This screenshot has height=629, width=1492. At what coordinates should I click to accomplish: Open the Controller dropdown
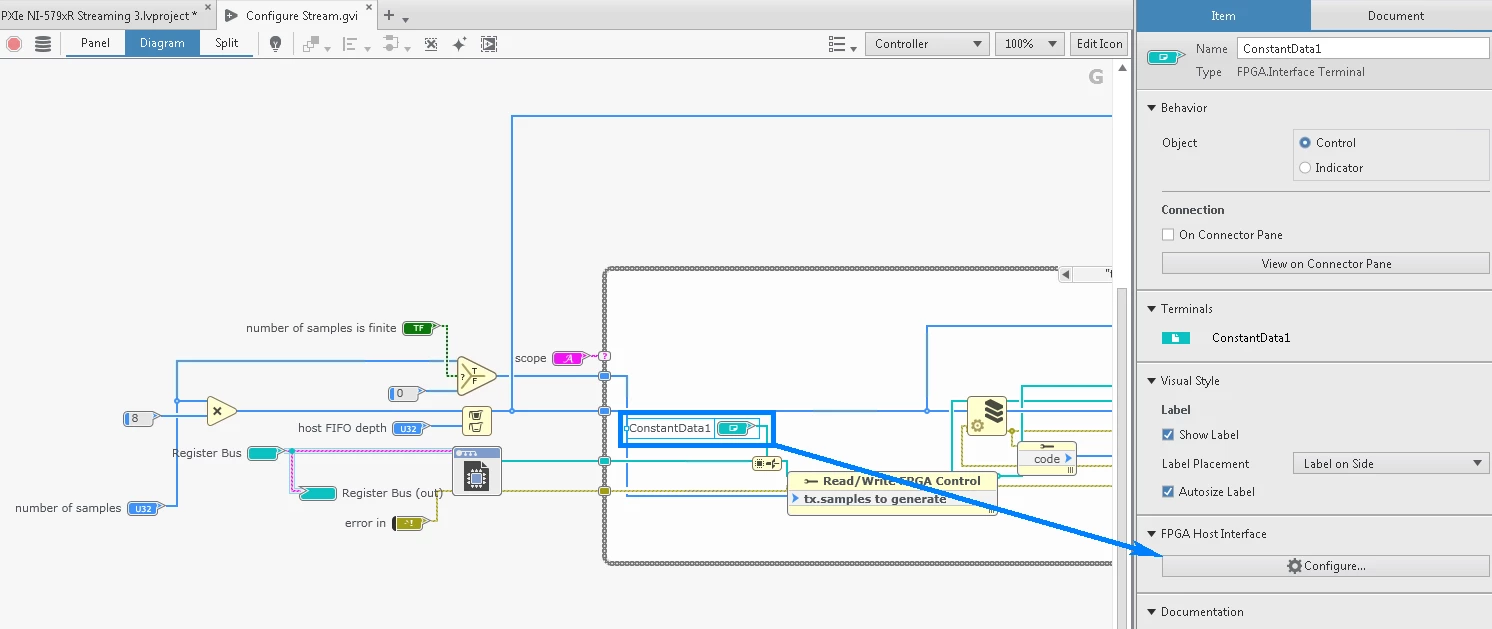(927, 43)
